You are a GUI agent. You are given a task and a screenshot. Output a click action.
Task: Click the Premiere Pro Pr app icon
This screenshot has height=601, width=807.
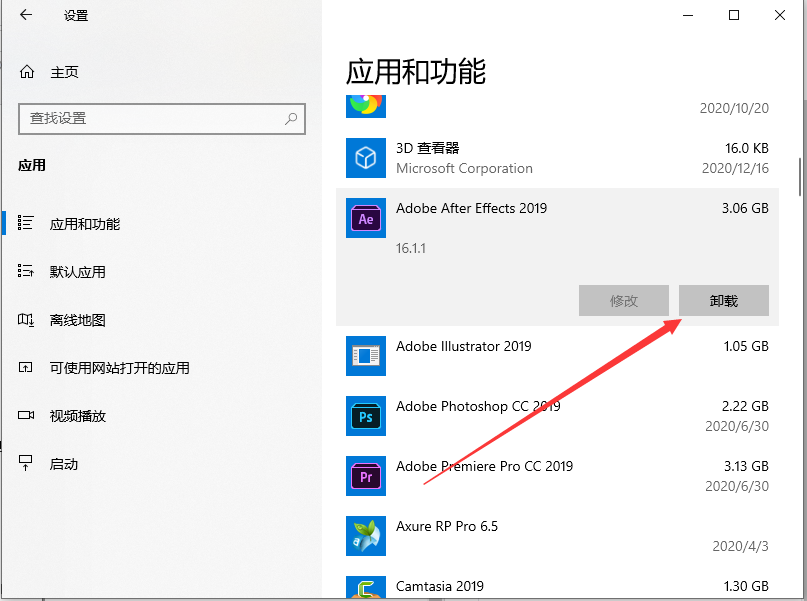click(365, 476)
